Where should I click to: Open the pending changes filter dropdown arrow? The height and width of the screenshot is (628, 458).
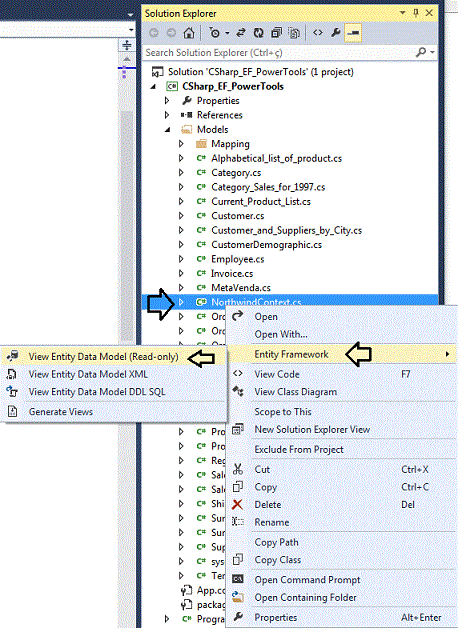(227, 33)
